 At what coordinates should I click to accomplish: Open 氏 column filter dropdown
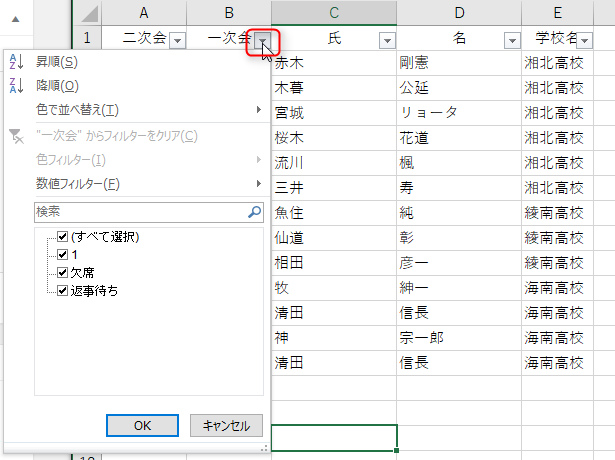[387, 40]
